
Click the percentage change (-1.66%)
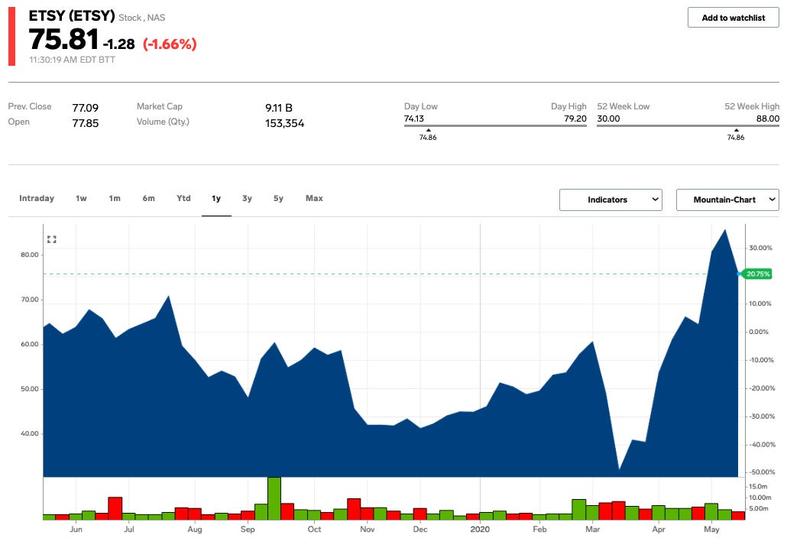click(x=170, y=44)
